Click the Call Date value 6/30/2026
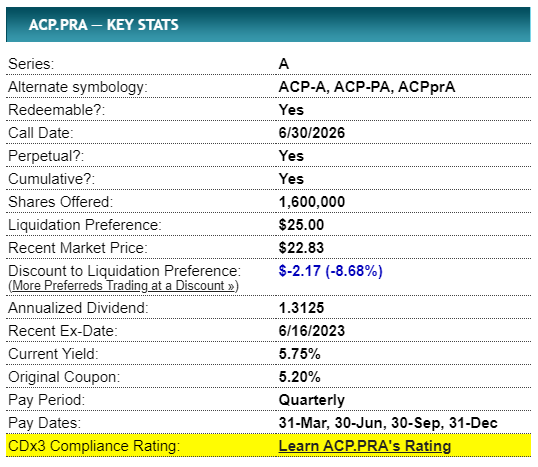This screenshot has height=467, width=538. [x=312, y=133]
